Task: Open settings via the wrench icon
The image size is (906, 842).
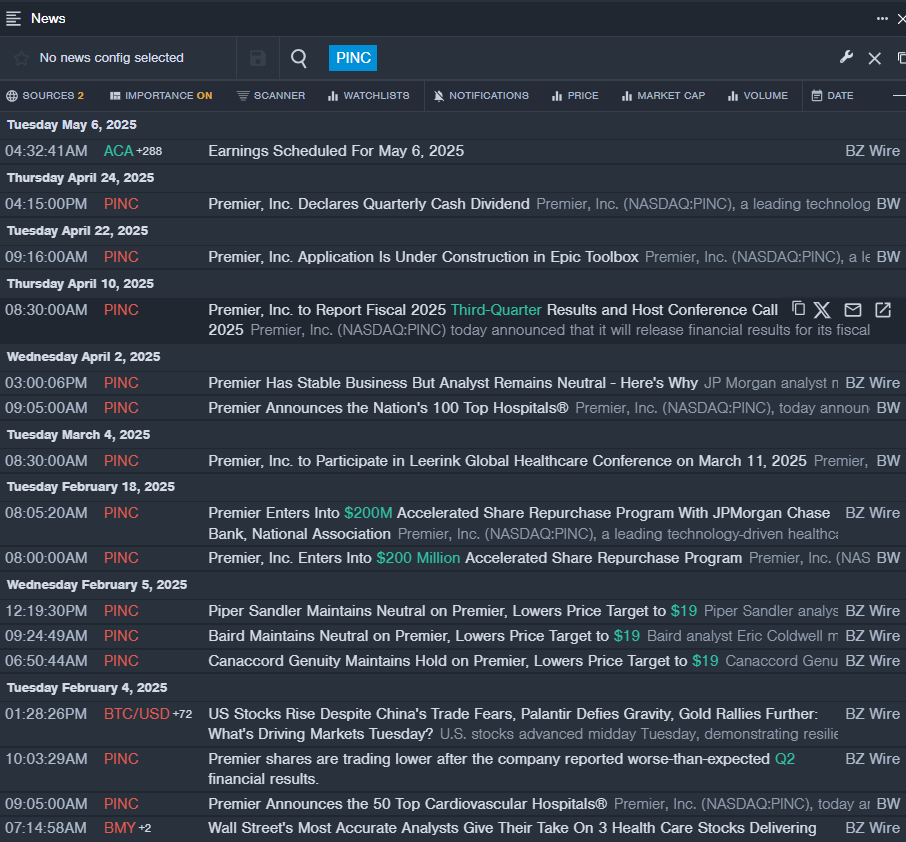Action: pos(846,57)
